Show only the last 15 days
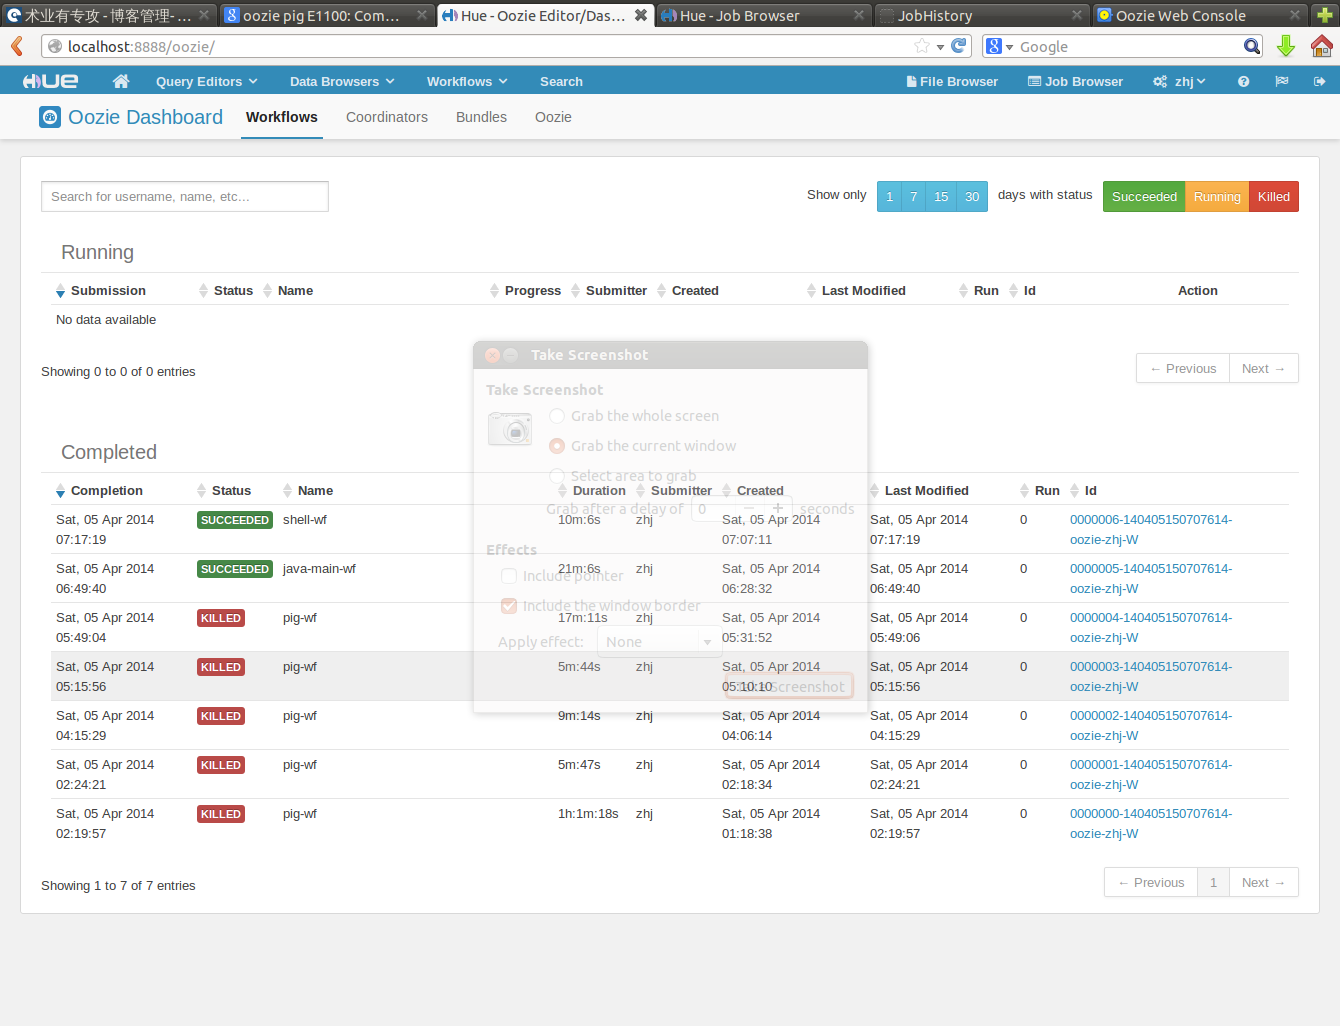 [941, 197]
